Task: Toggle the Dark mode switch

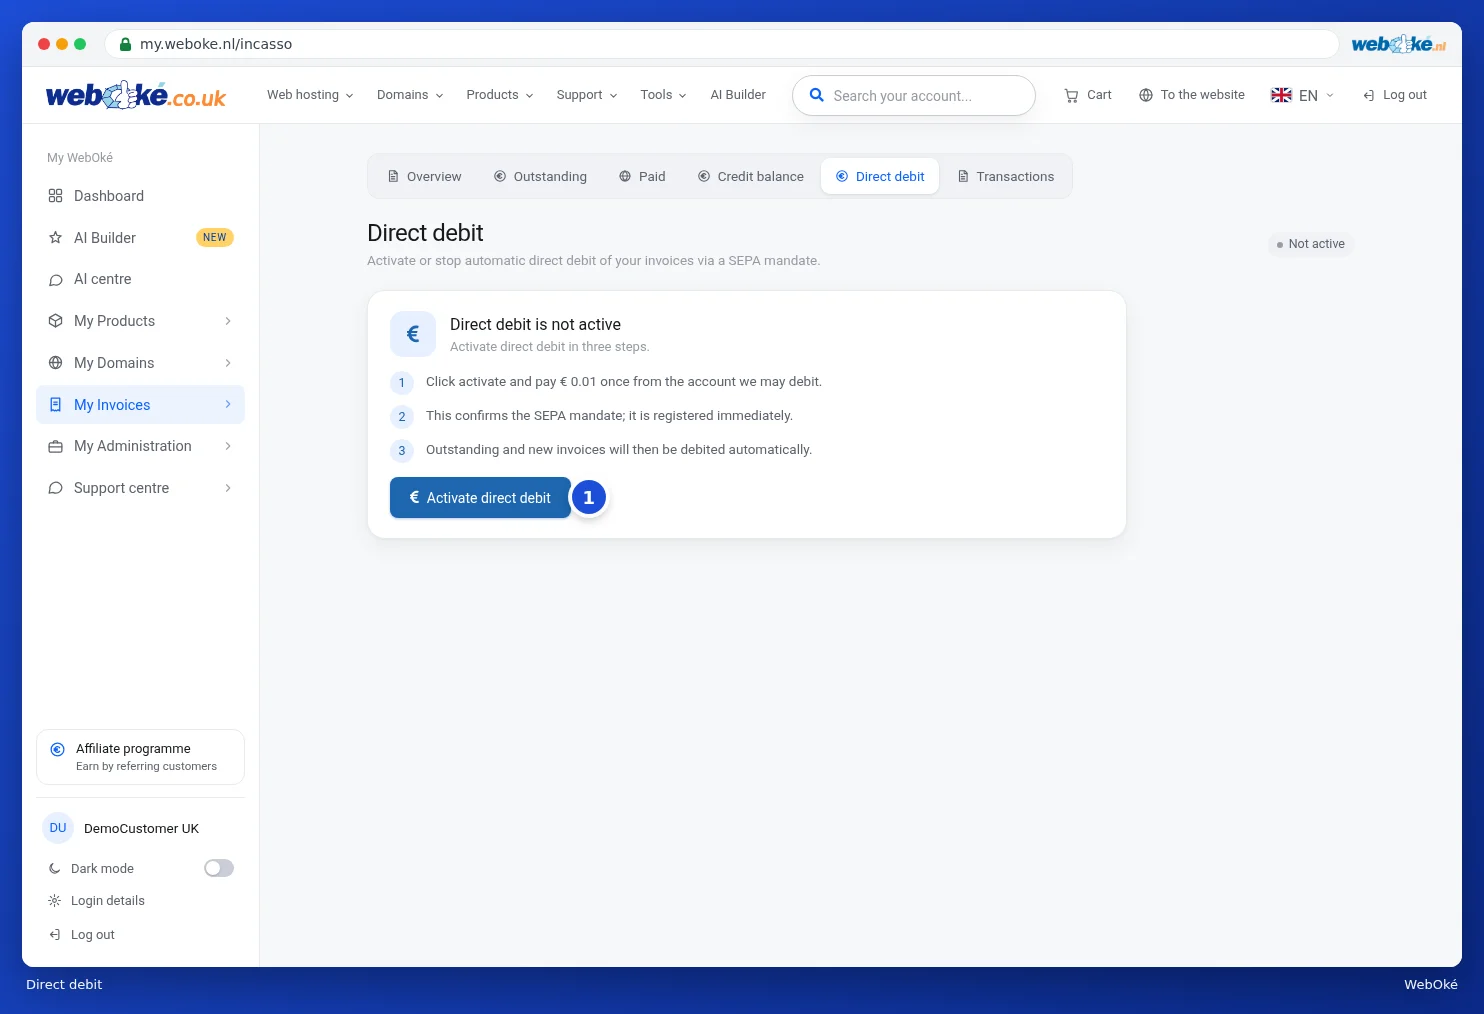Action: coord(219,868)
